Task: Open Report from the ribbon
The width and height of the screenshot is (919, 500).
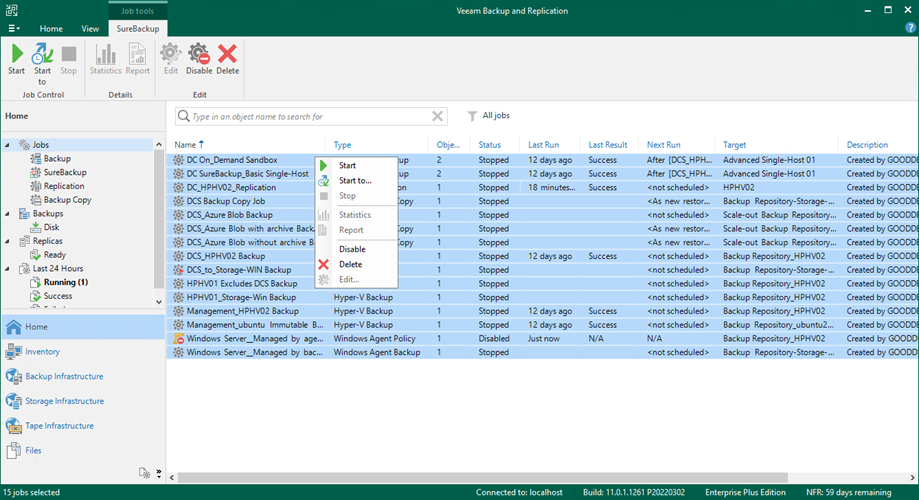Action: (137, 54)
